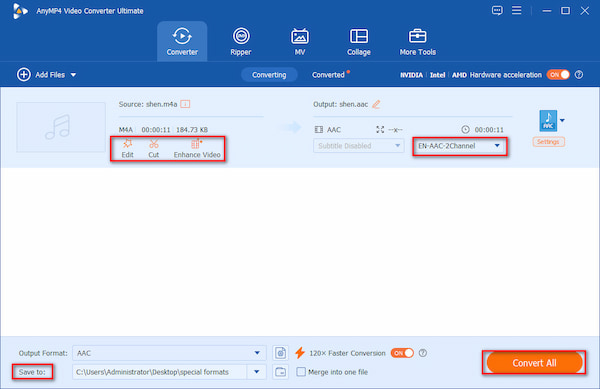Viewport: 600px width, 389px height.
Task: Click the lightning bolt icon
Action: [x=300, y=353]
